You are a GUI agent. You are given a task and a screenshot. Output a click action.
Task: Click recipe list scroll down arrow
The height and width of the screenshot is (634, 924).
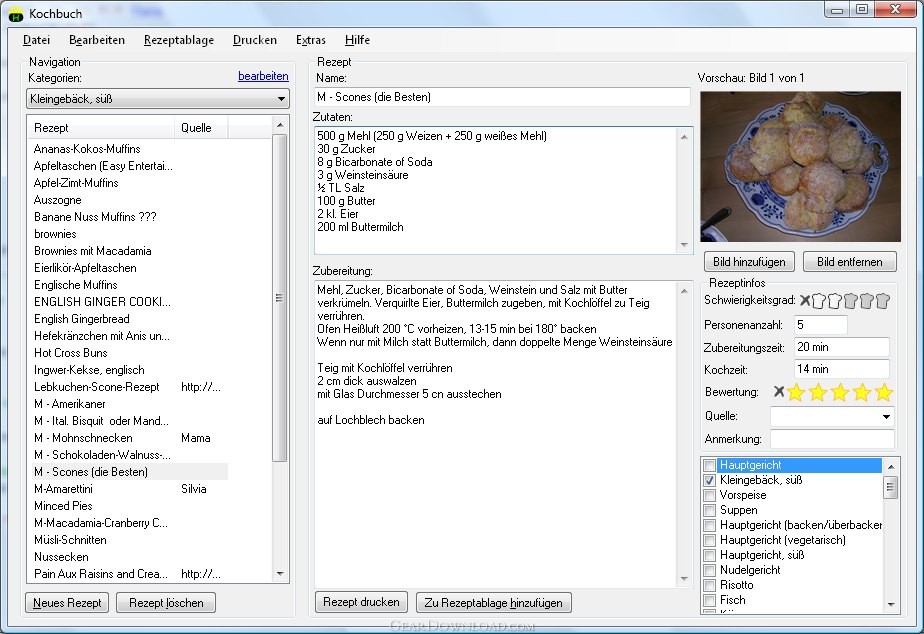[280, 573]
